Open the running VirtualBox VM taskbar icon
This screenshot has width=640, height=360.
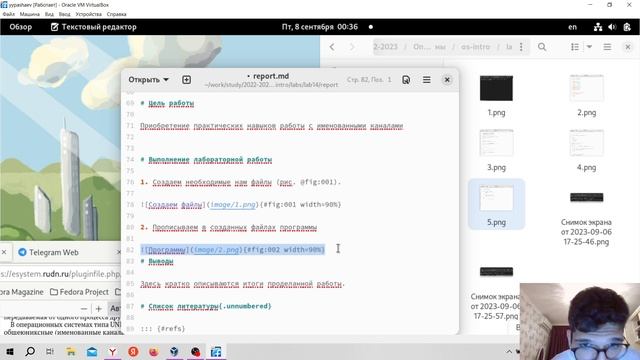(x=216, y=351)
